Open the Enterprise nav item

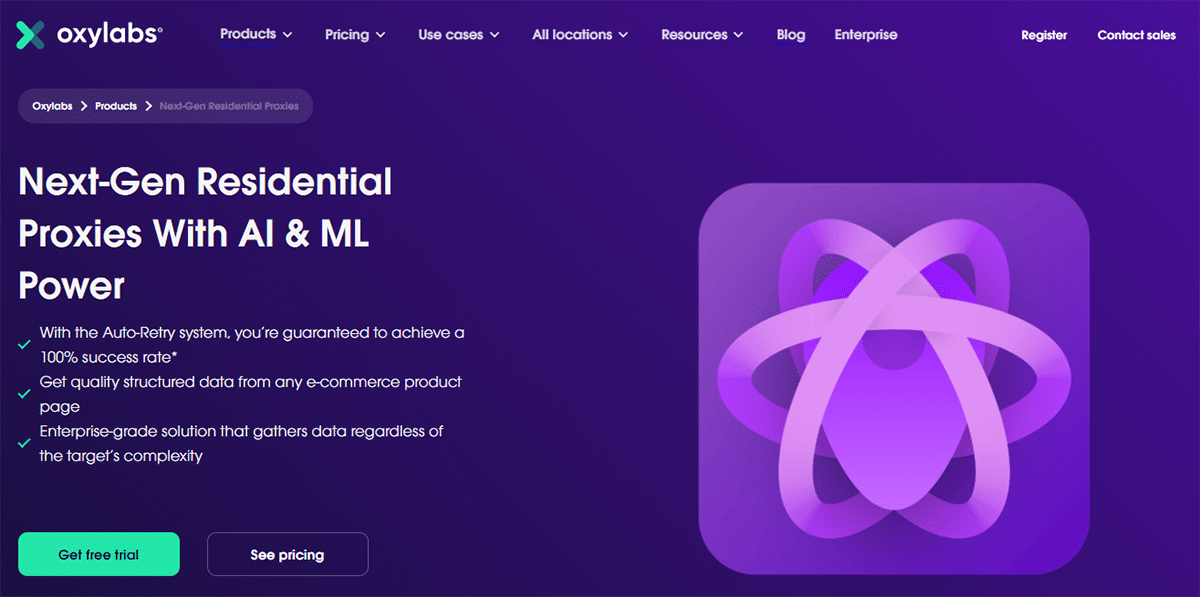click(x=866, y=35)
